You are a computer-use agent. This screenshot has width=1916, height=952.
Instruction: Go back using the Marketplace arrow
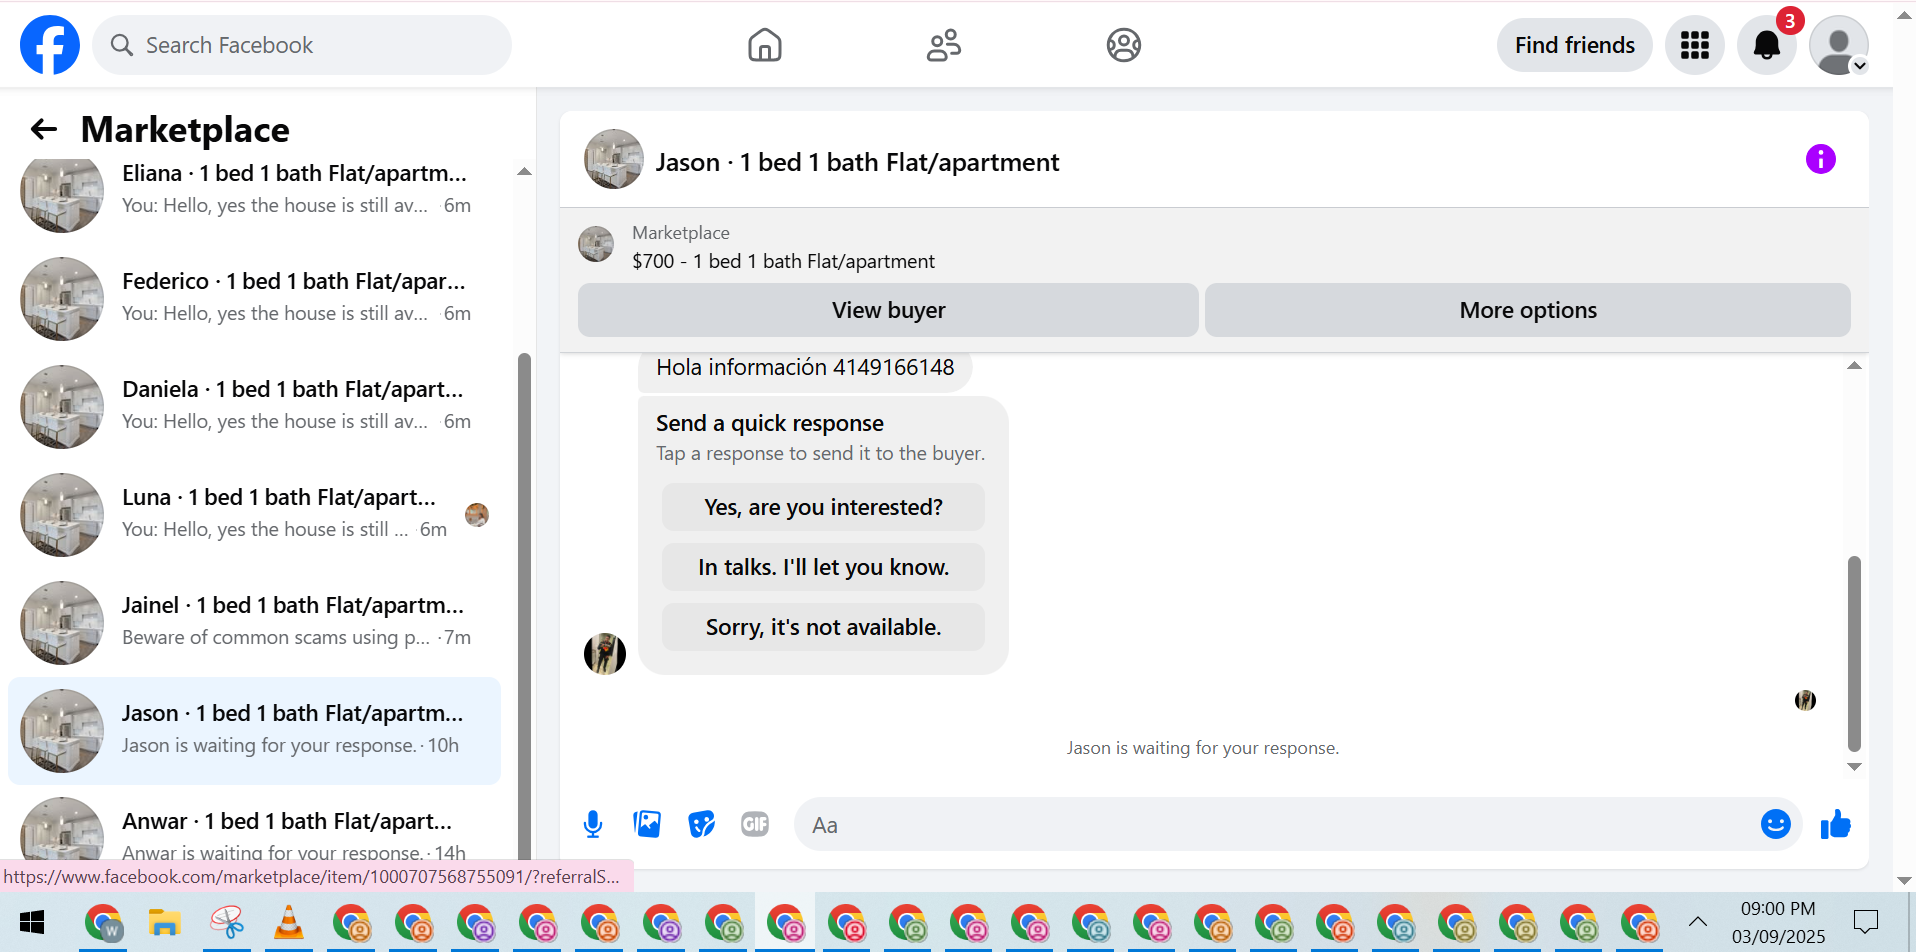coord(44,129)
